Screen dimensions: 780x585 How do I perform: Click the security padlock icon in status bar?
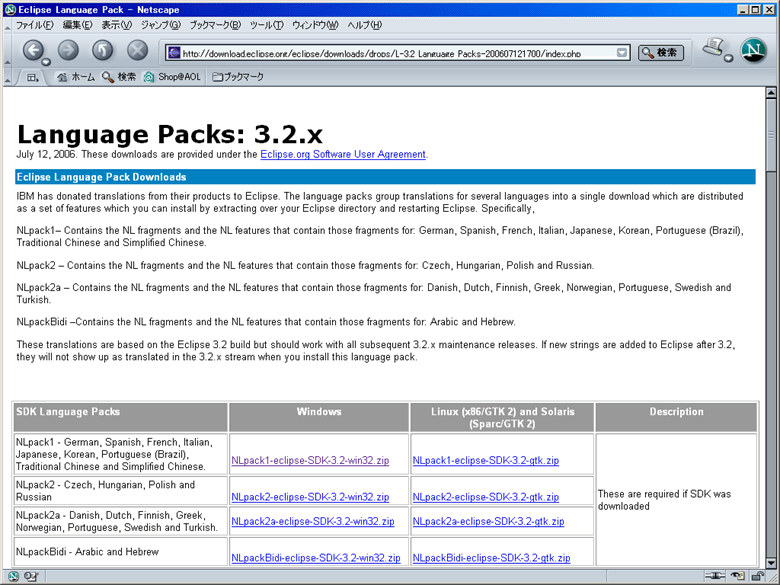tap(758, 576)
